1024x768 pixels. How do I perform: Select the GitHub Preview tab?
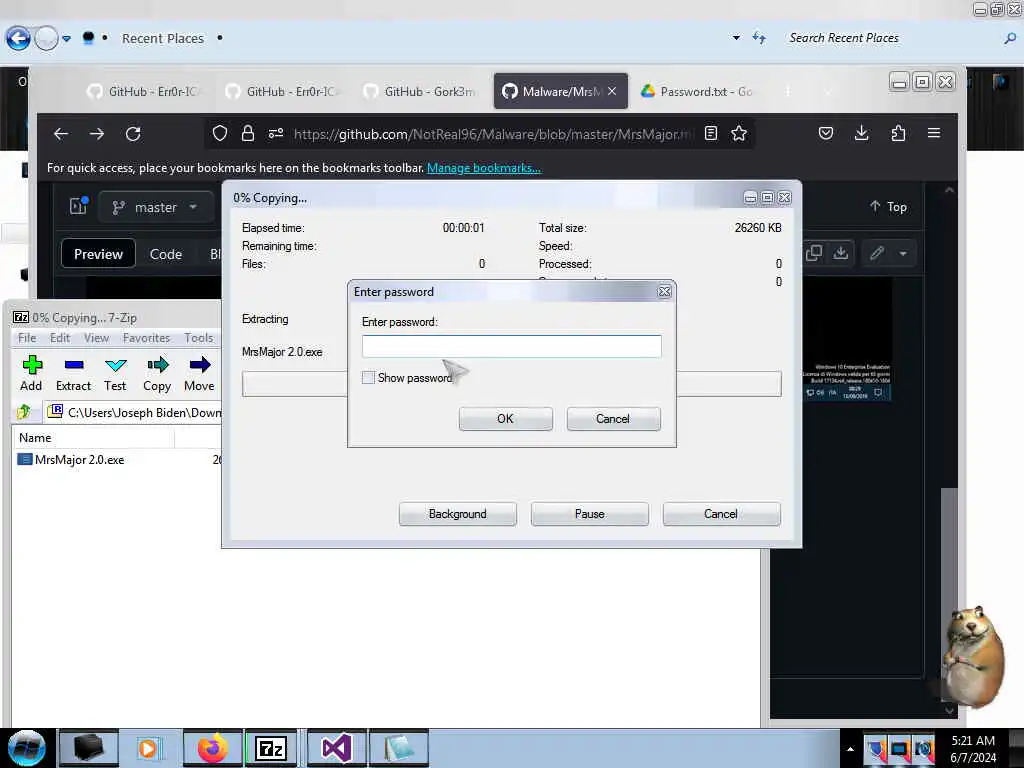[98, 254]
